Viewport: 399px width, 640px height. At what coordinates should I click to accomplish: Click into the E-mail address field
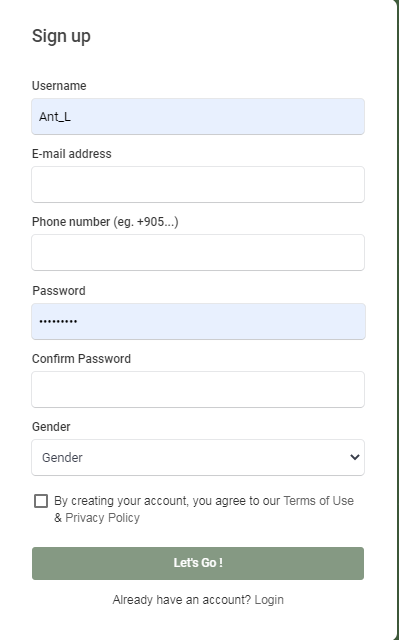198,184
